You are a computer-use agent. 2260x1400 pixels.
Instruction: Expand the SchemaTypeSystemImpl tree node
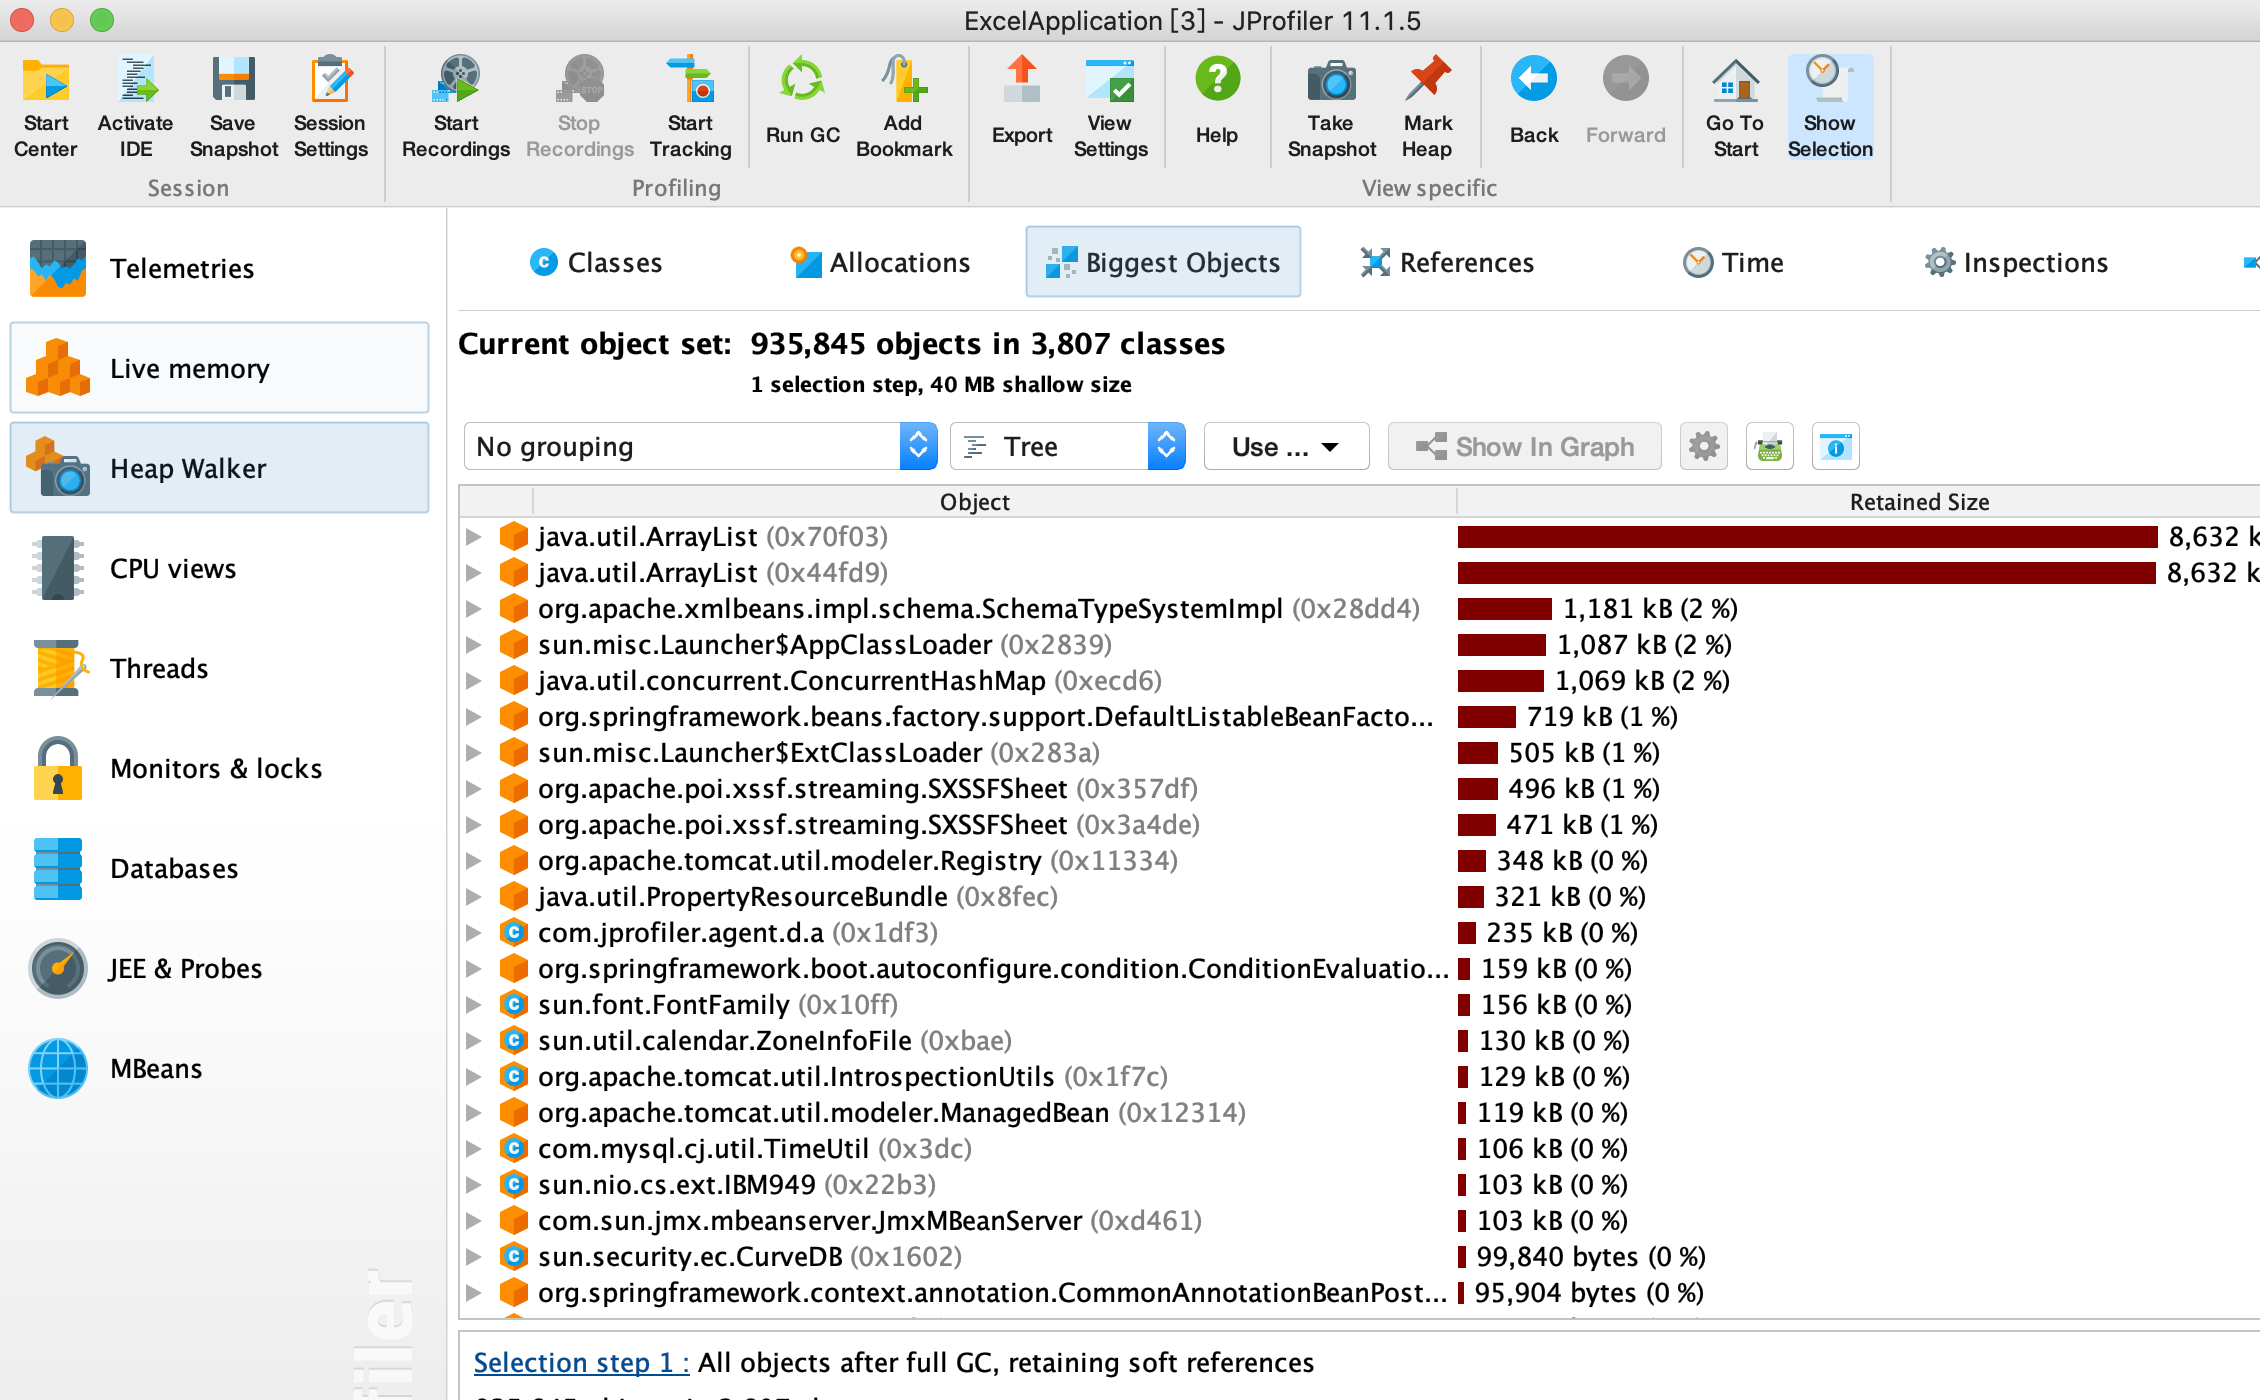point(474,609)
